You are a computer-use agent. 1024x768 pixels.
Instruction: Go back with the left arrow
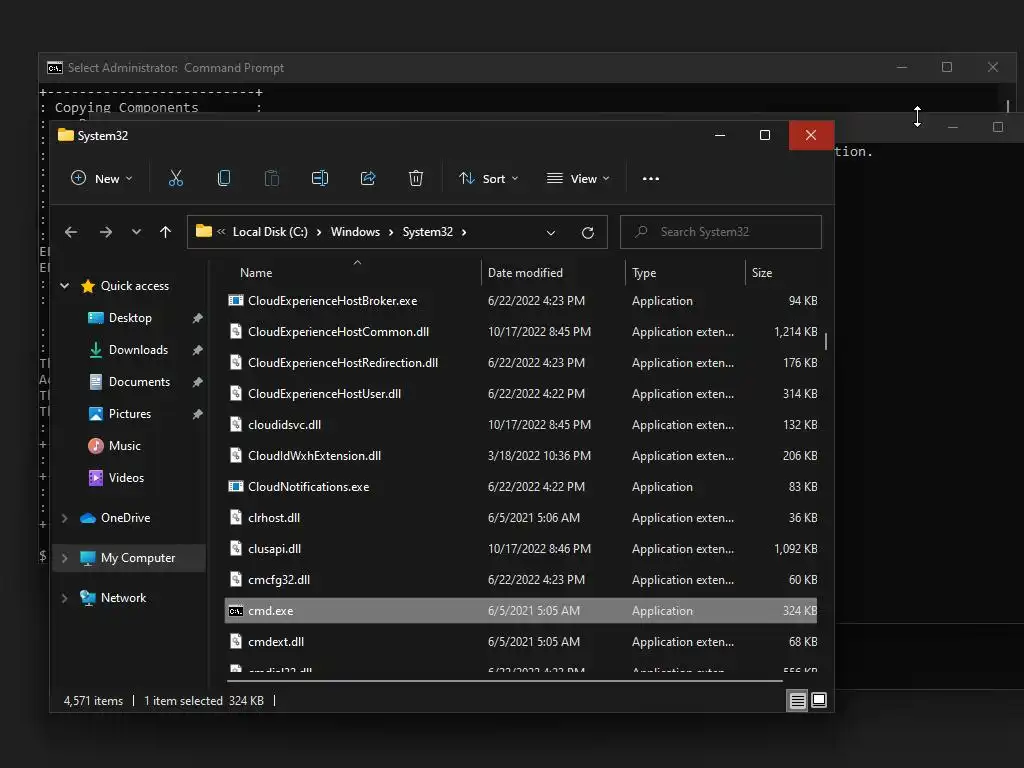(71, 232)
